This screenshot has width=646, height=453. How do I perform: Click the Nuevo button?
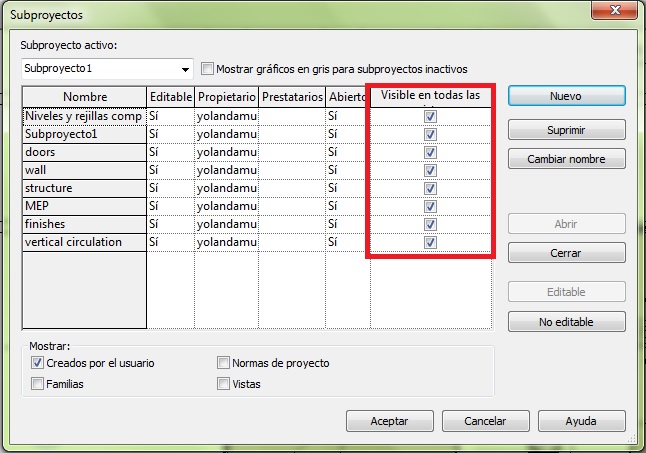(x=566, y=96)
